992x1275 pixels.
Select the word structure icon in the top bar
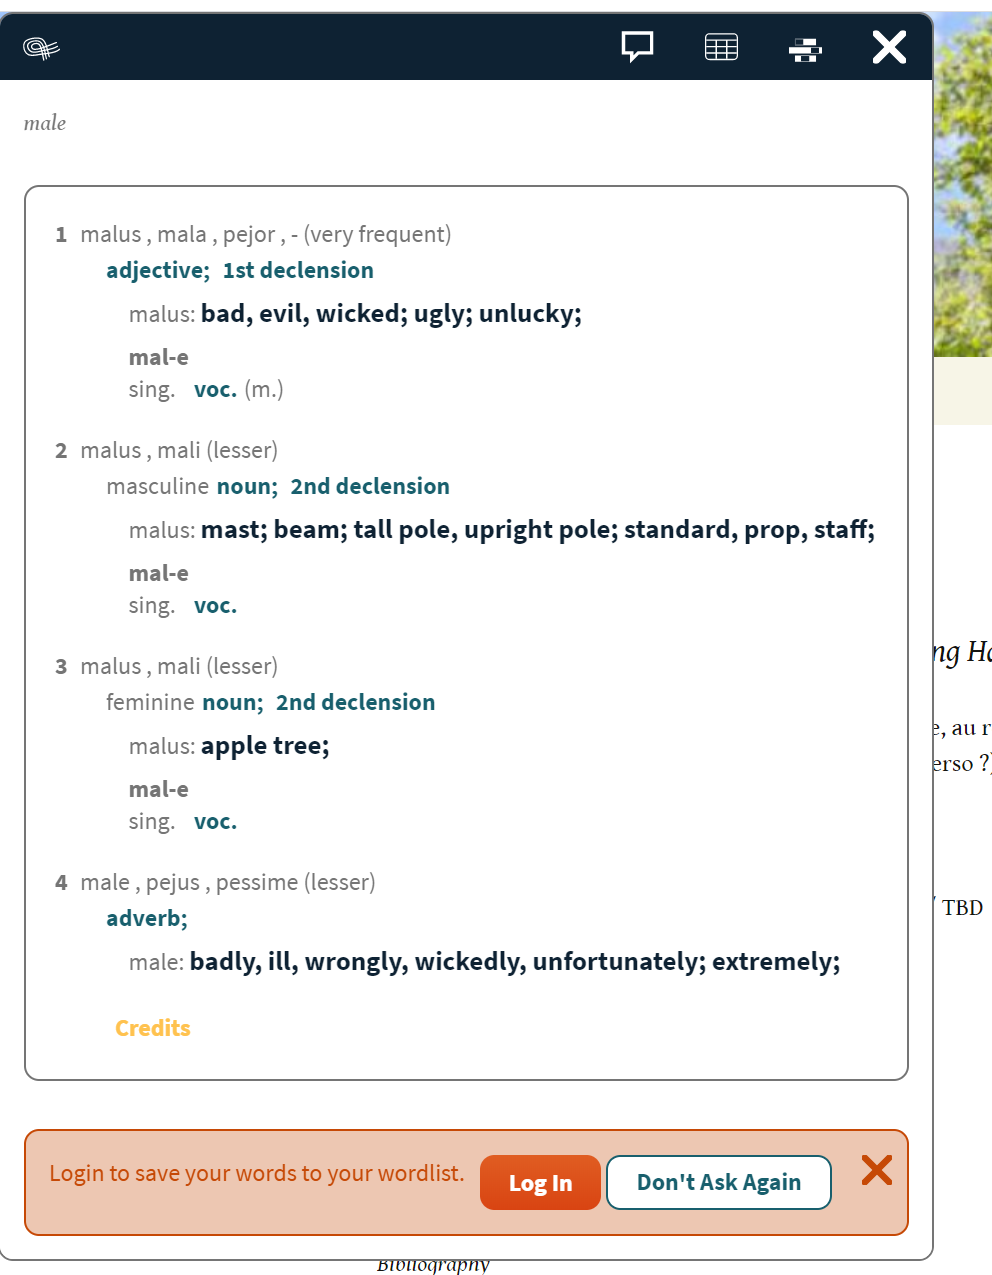tap(805, 46)
